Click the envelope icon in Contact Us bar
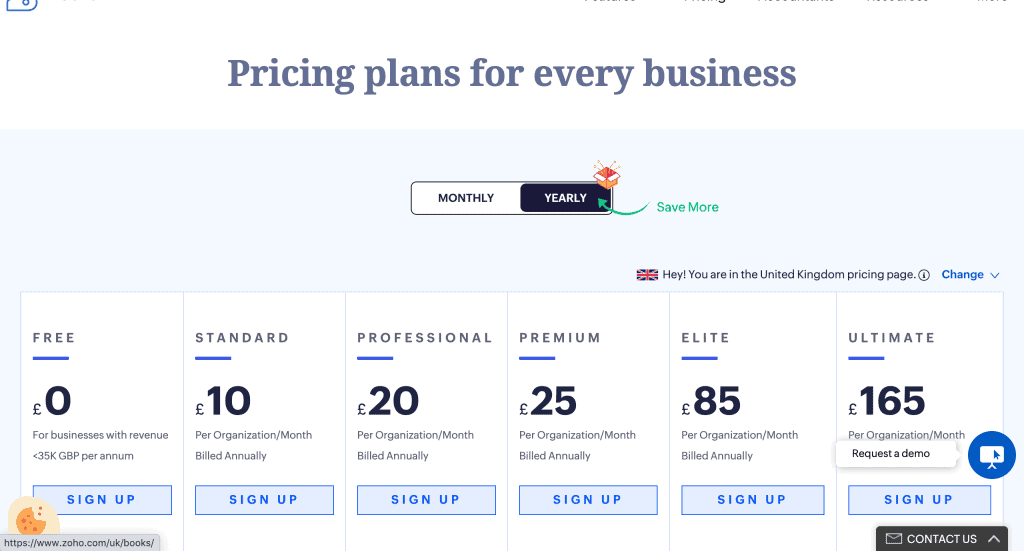This screenshot has height=551, width=1024. [894, 539]
